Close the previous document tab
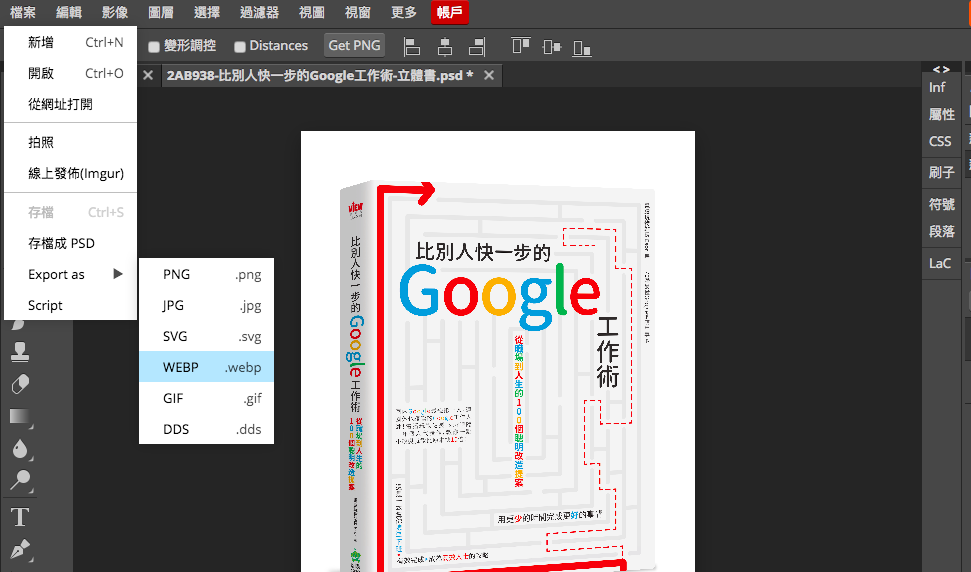This screenshot has width=971, height=572. (x=147, y=76)
